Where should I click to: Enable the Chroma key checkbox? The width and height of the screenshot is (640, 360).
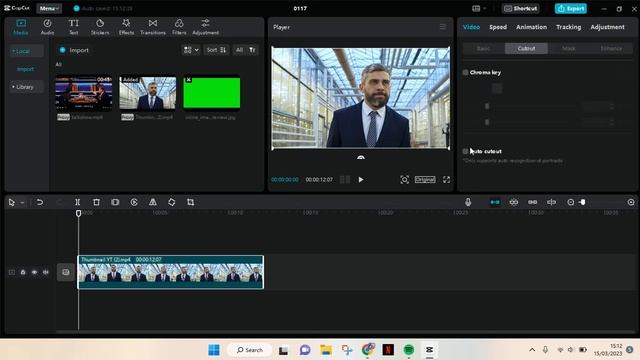pos(465,72)
